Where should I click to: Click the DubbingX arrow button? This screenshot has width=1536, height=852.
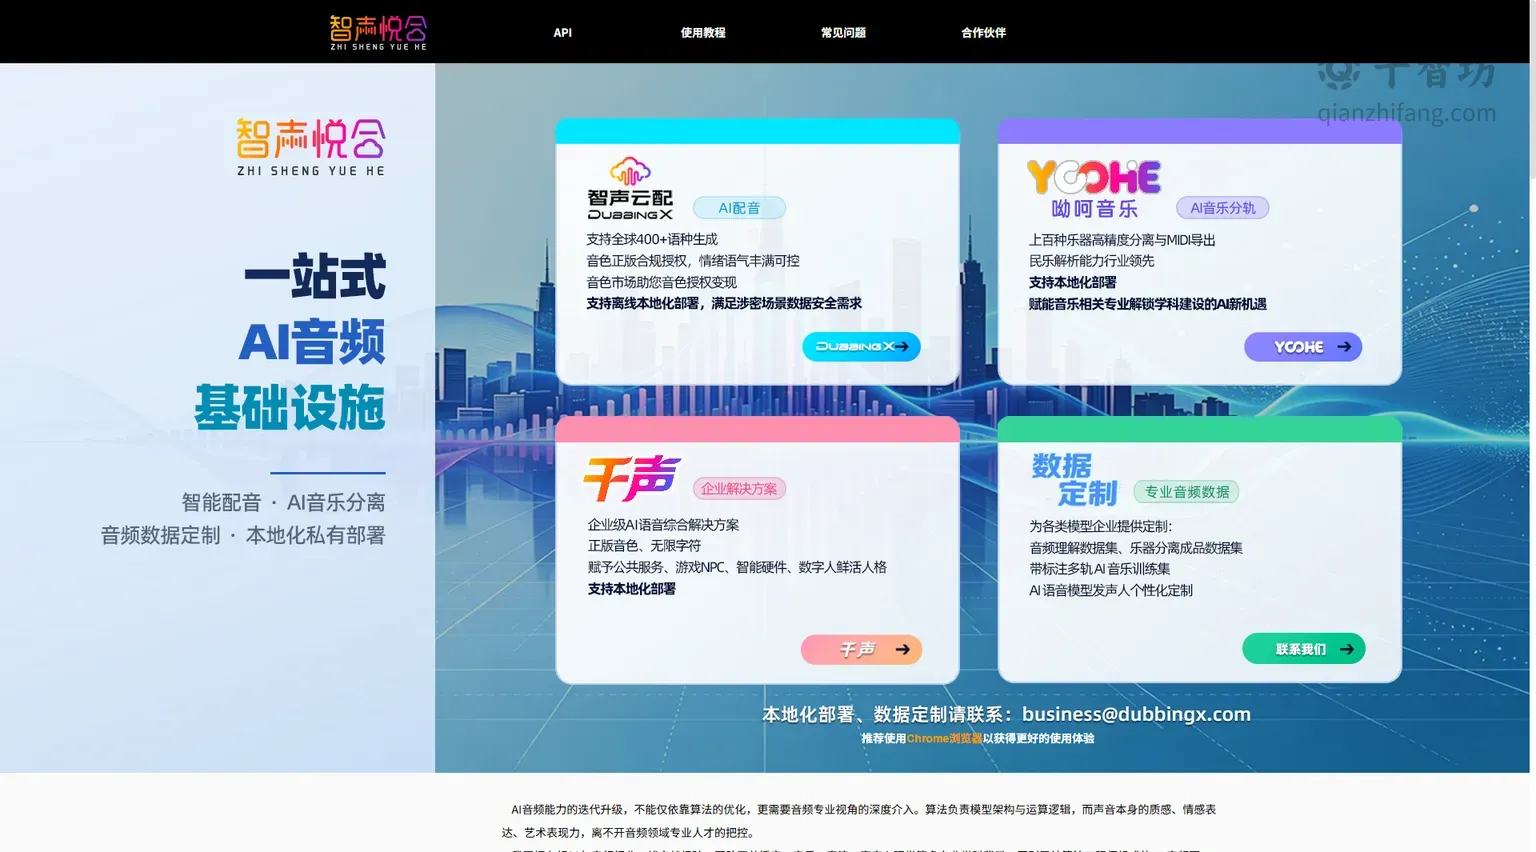click(861, 347)
